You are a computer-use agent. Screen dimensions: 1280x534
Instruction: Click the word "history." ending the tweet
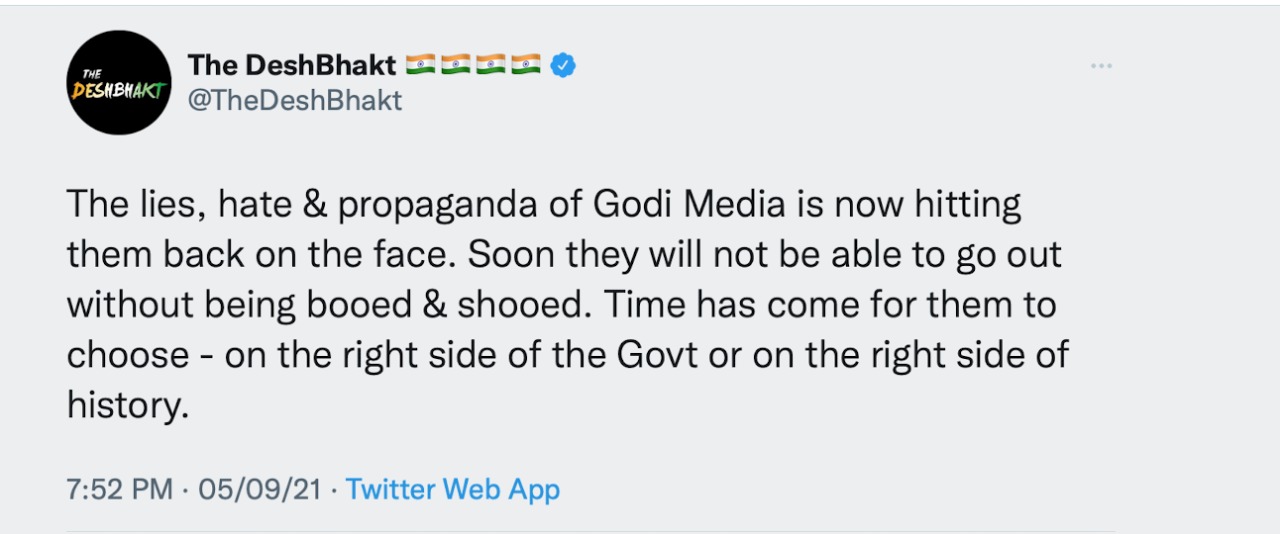pyautogui.click(x=127, y=404)
